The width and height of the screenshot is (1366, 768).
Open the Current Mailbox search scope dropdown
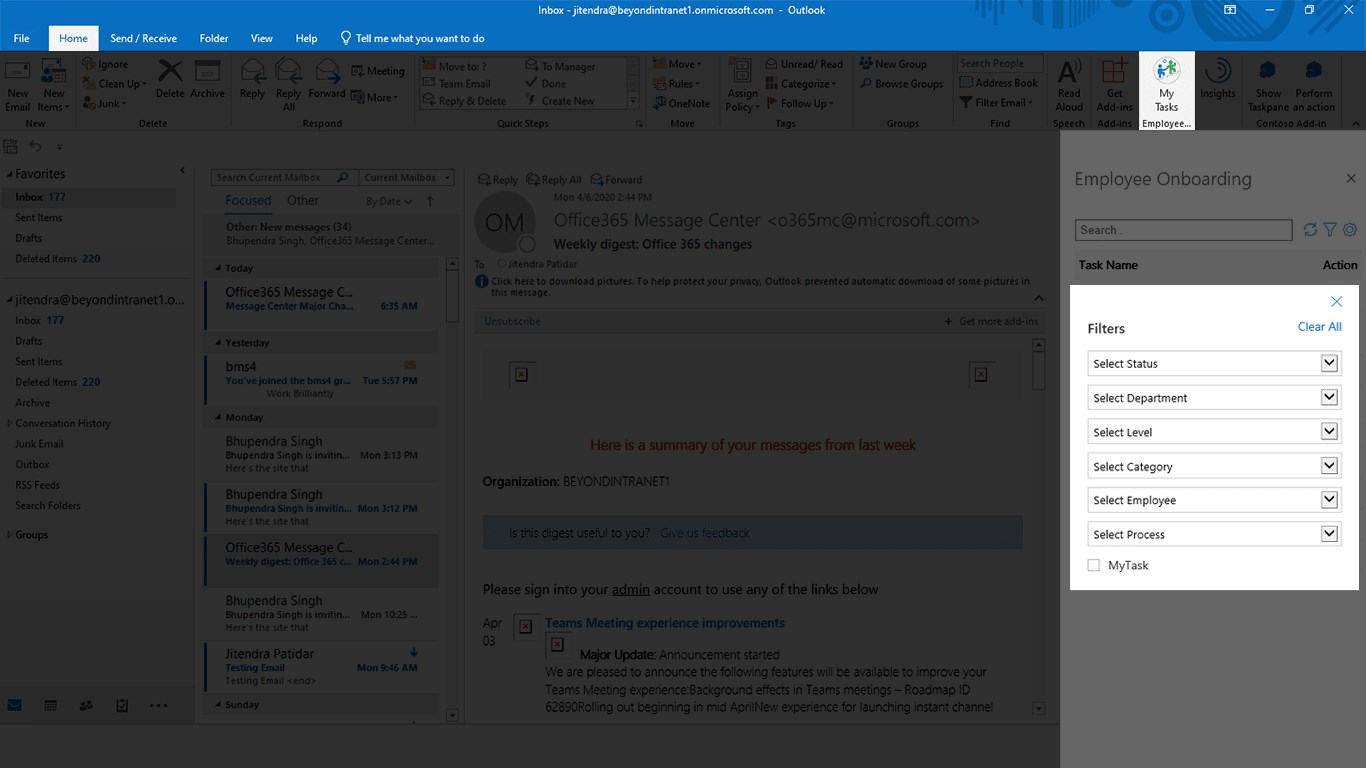(407, 178)
